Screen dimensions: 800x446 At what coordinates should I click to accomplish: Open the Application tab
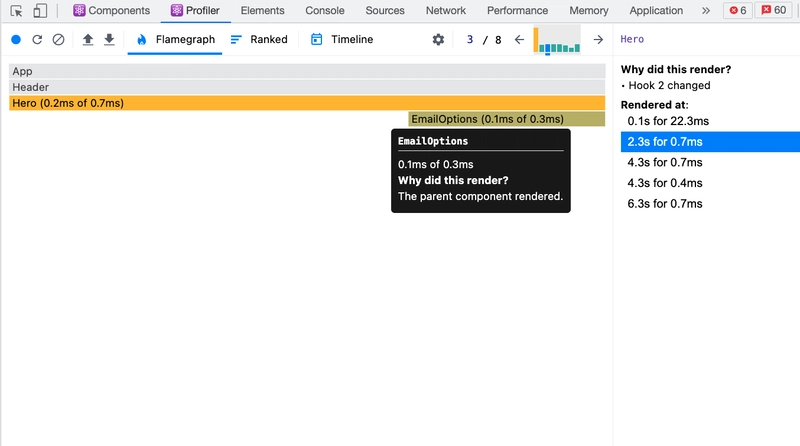pyautogui.click(x=656, y=11)
